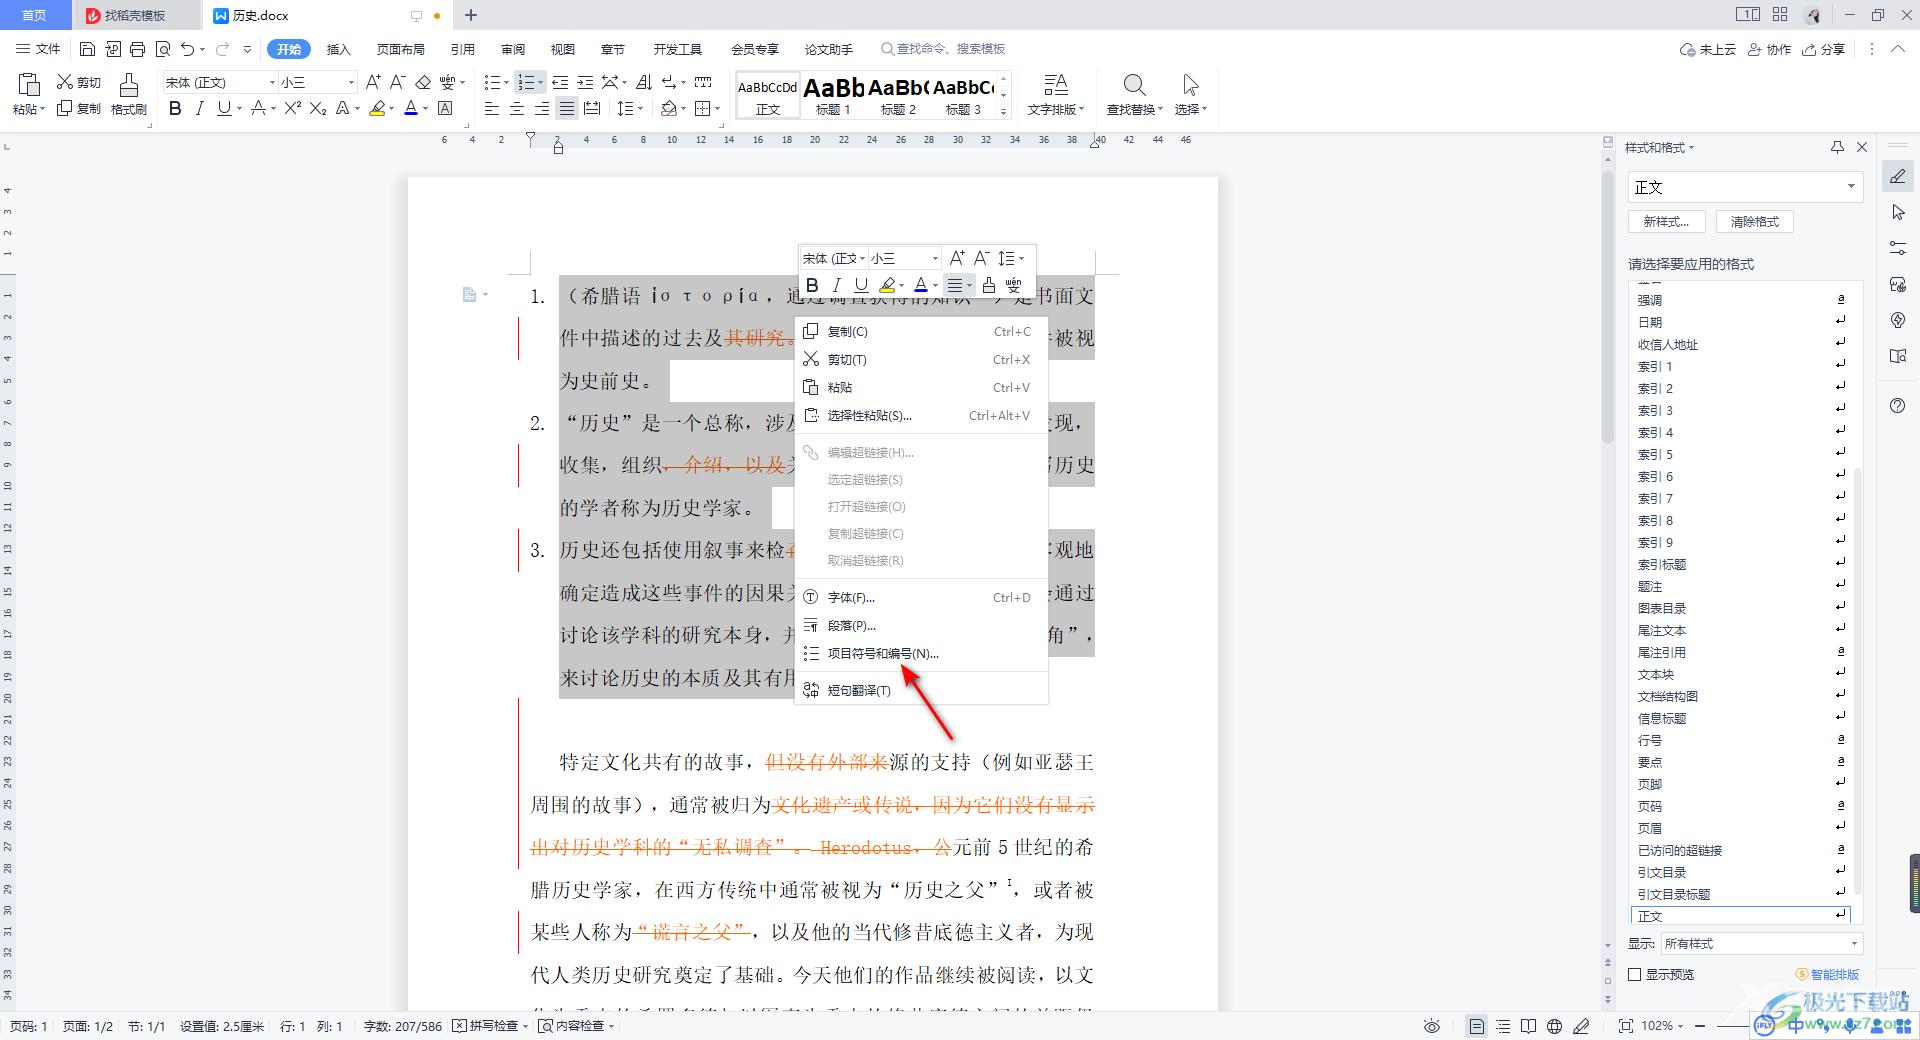The width and height of the screenshot is (1920, 1040).
Task: Click the blue font color in ribbon
Action: 410,108
